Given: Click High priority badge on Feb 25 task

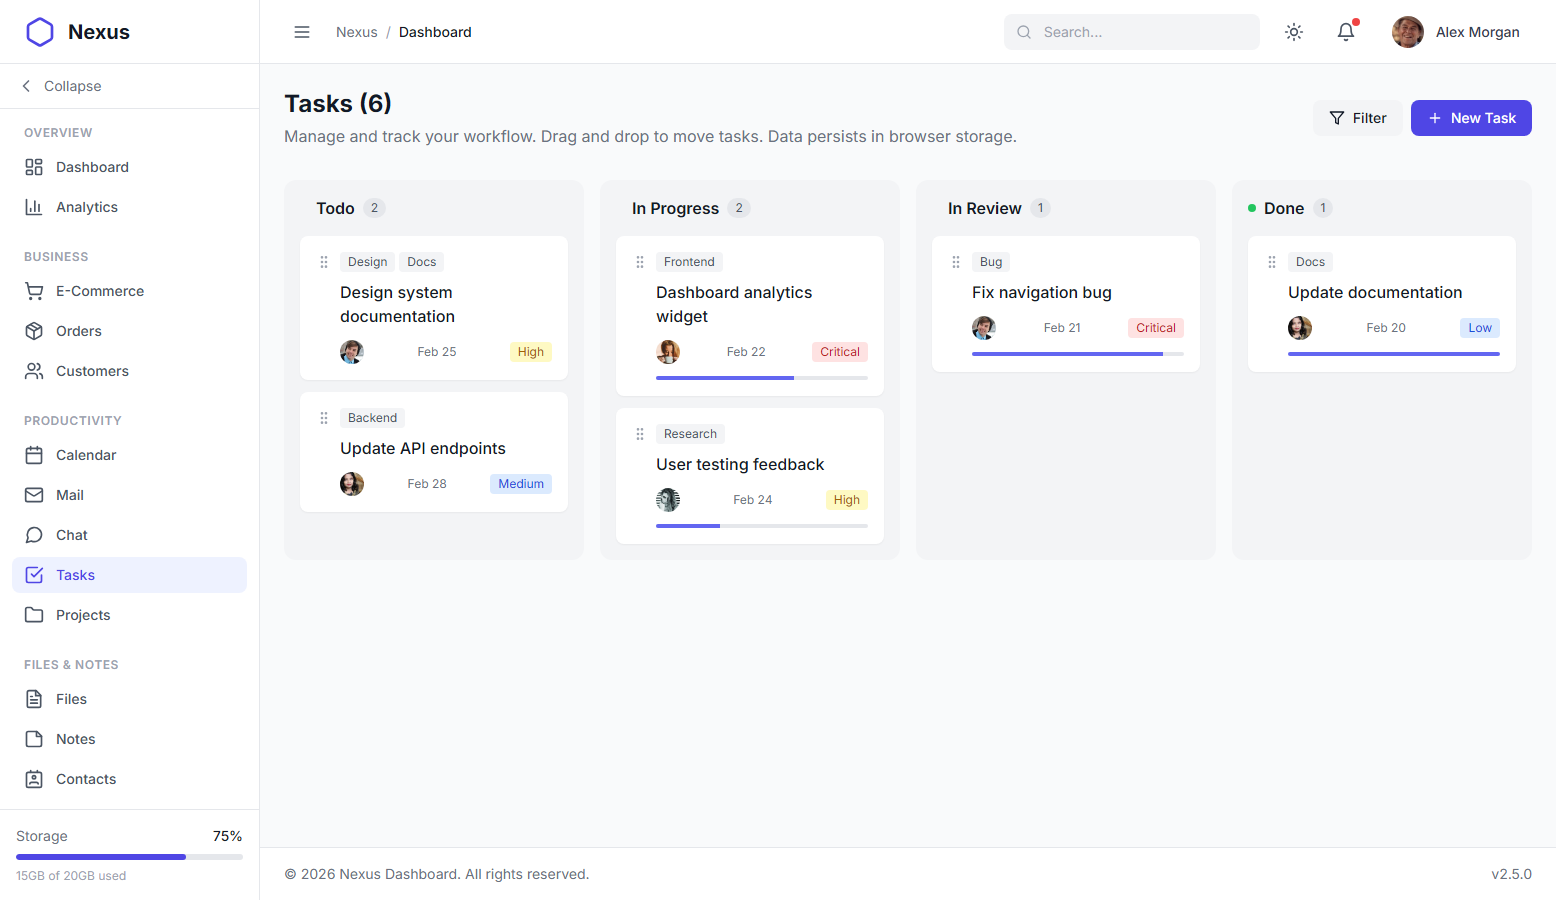Looking at the screenshot, I should pos(531,352).
